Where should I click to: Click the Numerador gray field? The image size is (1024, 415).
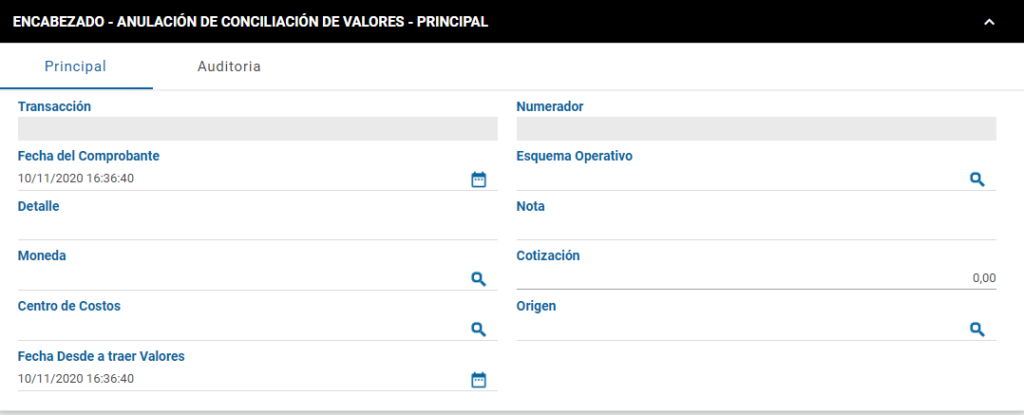pos(756,129)
